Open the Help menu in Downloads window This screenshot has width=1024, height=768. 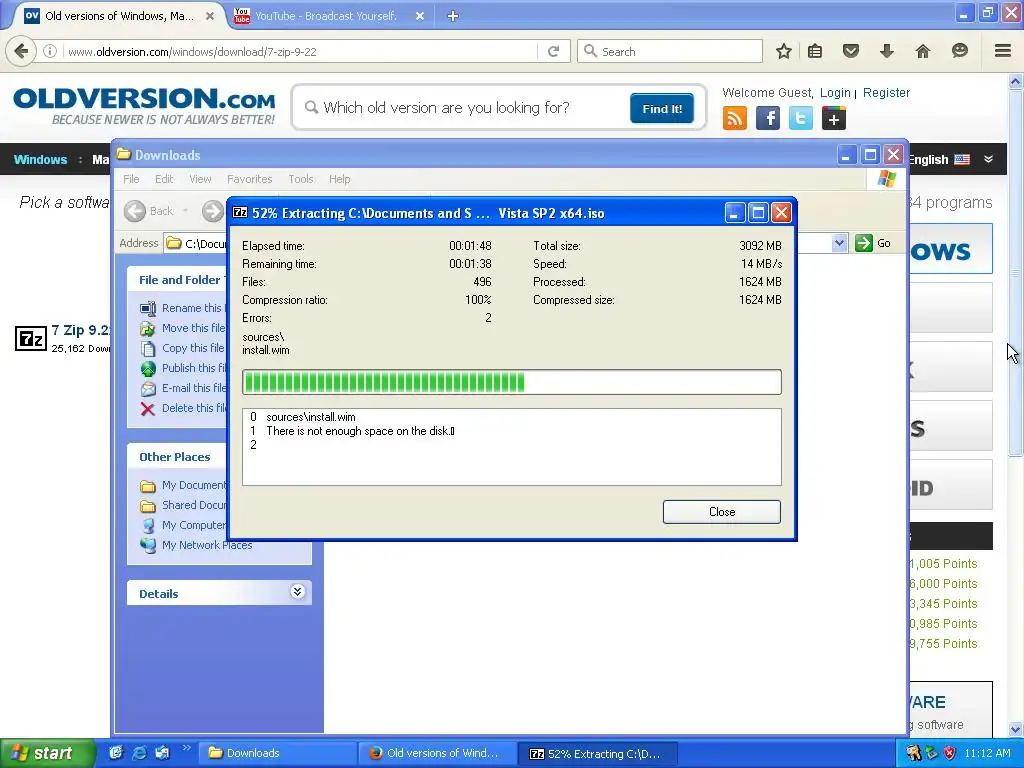pos(340,179)
